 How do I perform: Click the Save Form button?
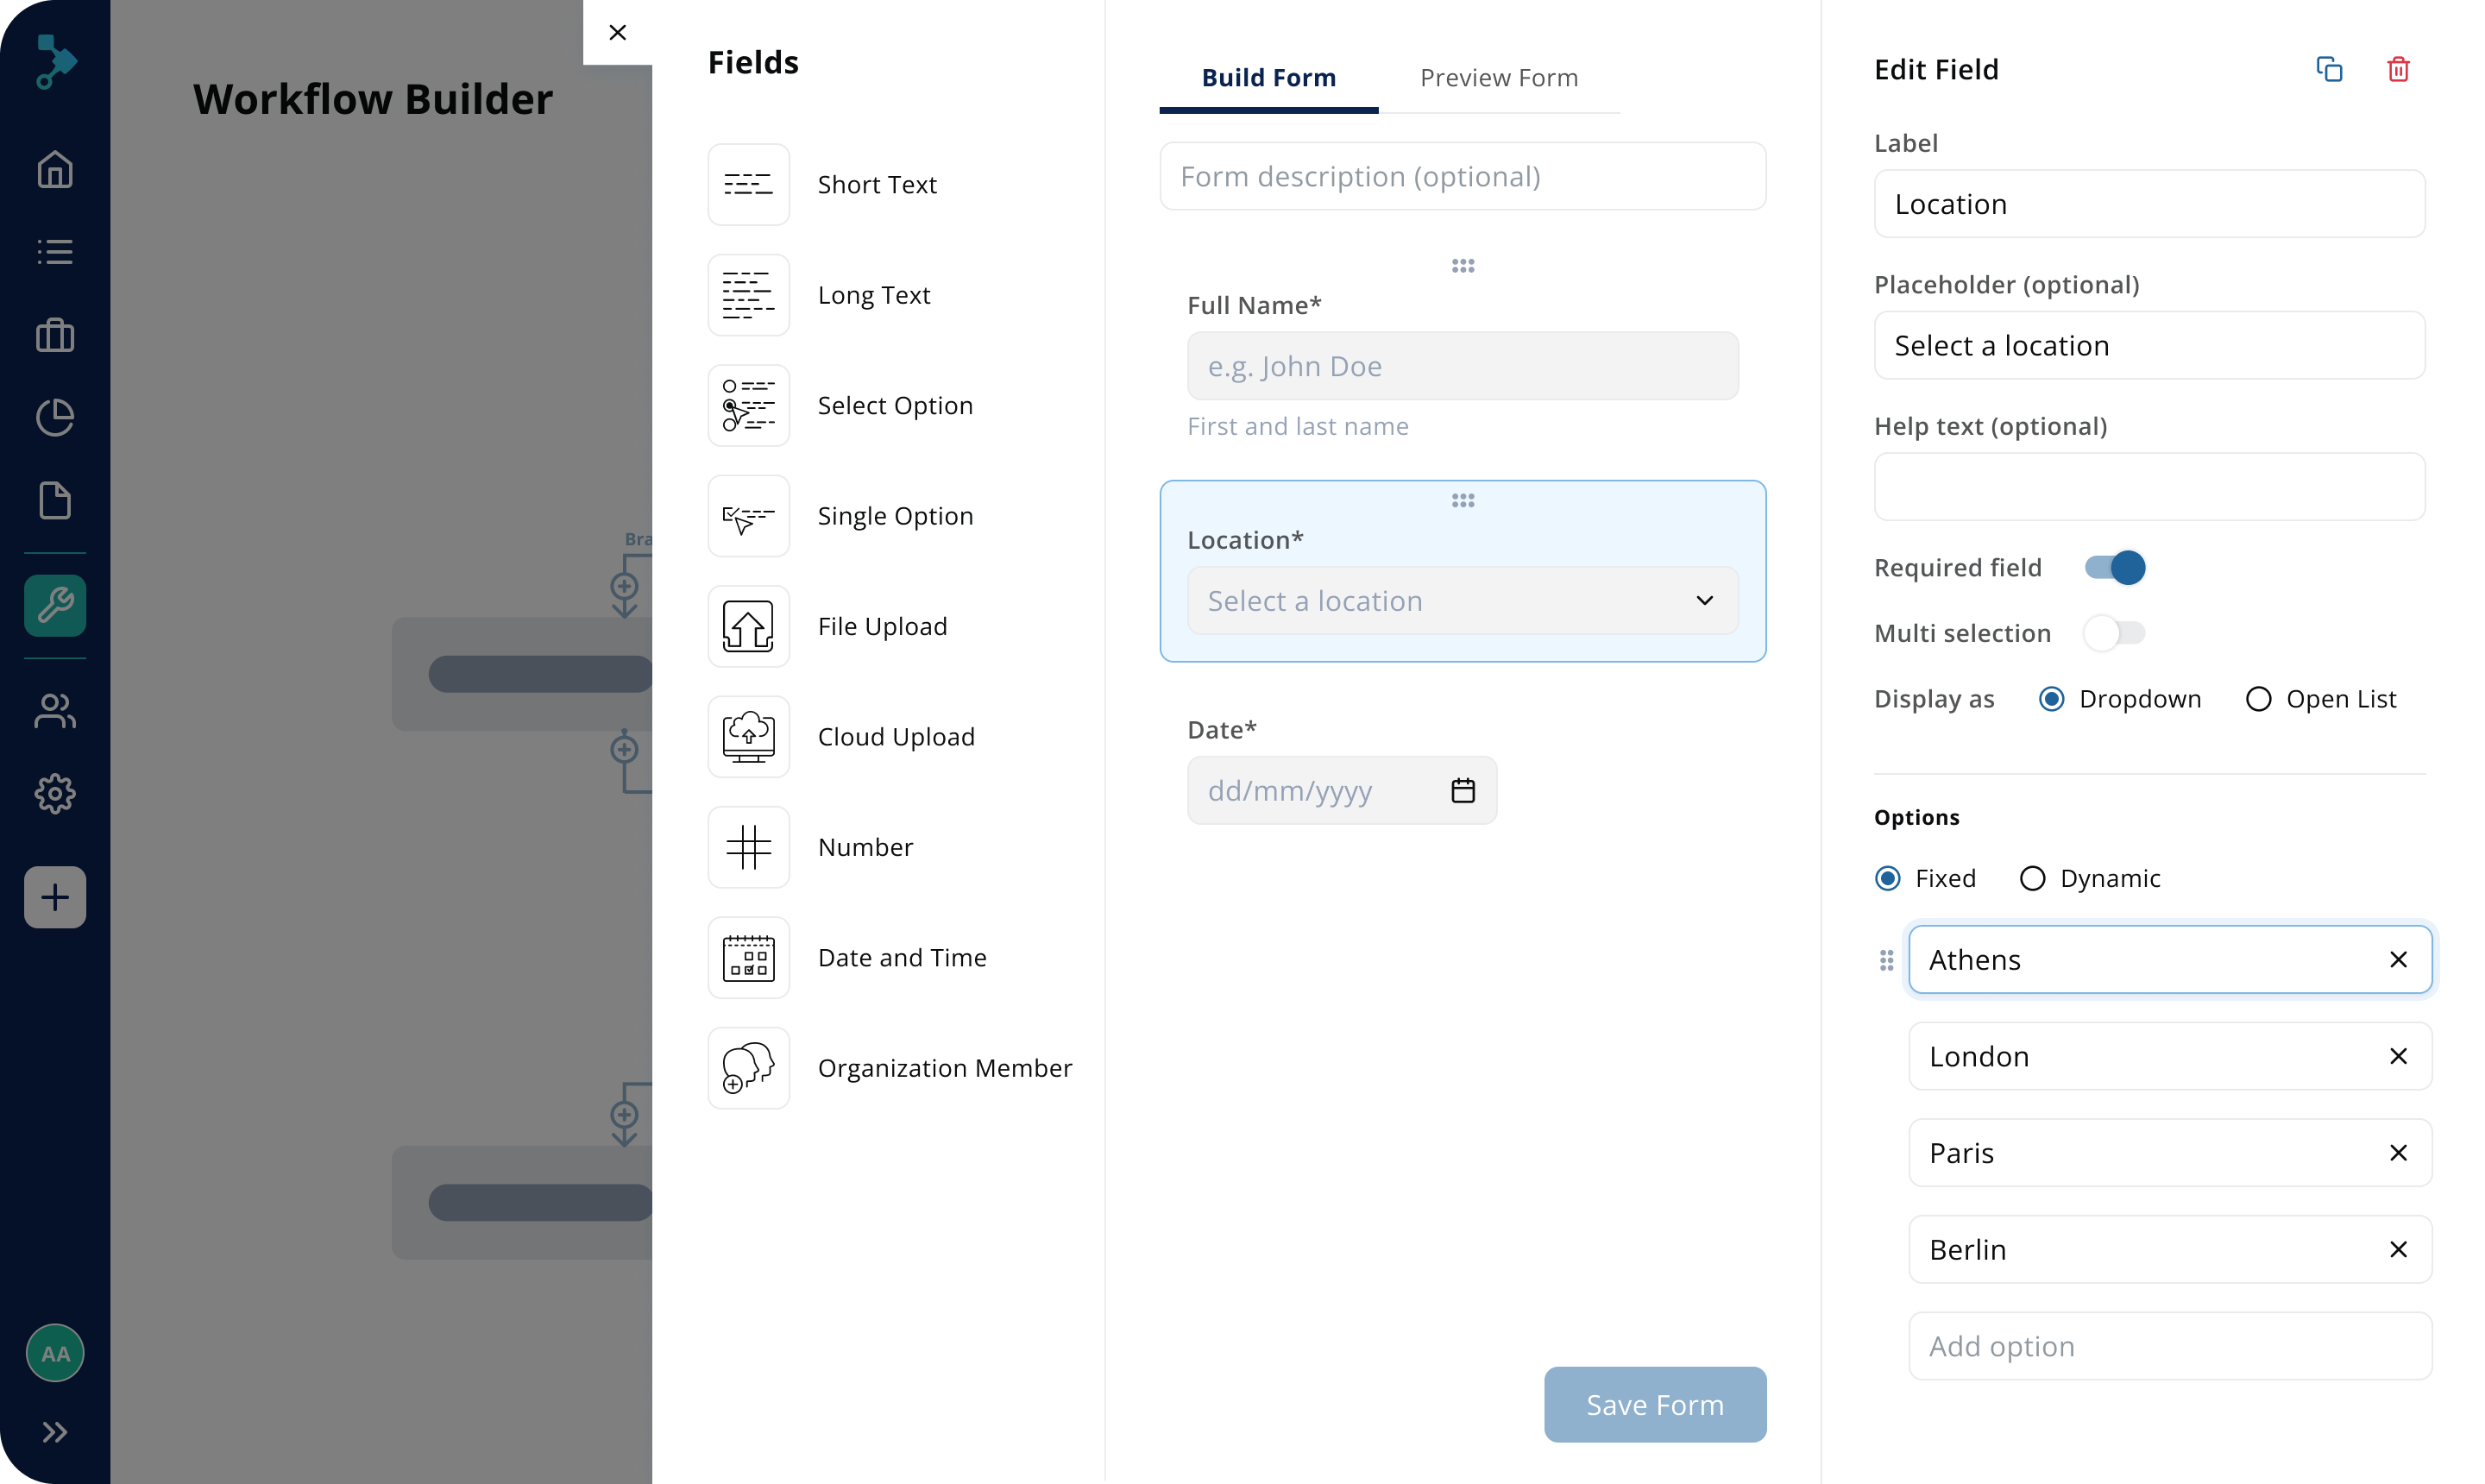[x=1654, y=1404]
